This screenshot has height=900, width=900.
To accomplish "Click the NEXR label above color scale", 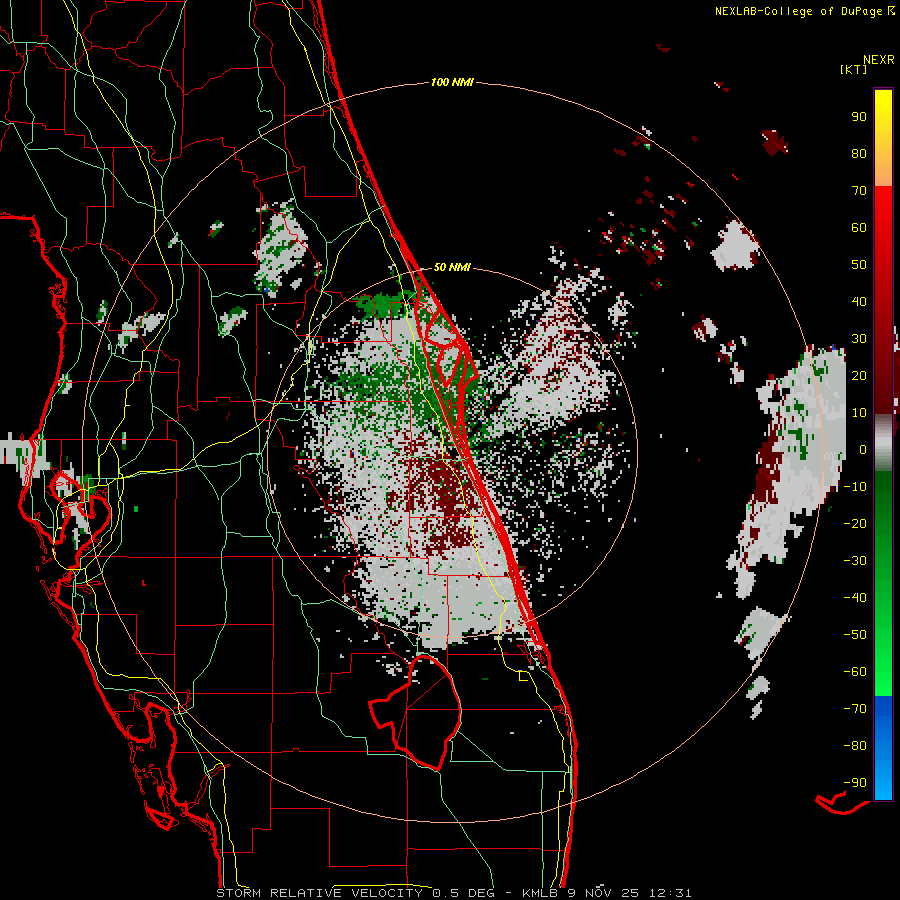I will (879, 60).
